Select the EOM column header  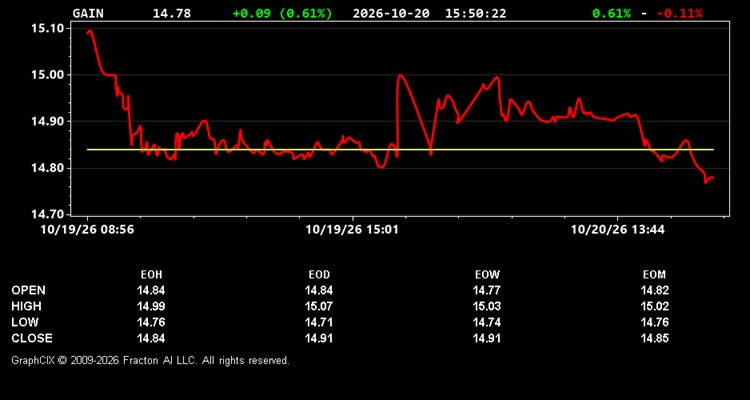click(x=654, y=275)
